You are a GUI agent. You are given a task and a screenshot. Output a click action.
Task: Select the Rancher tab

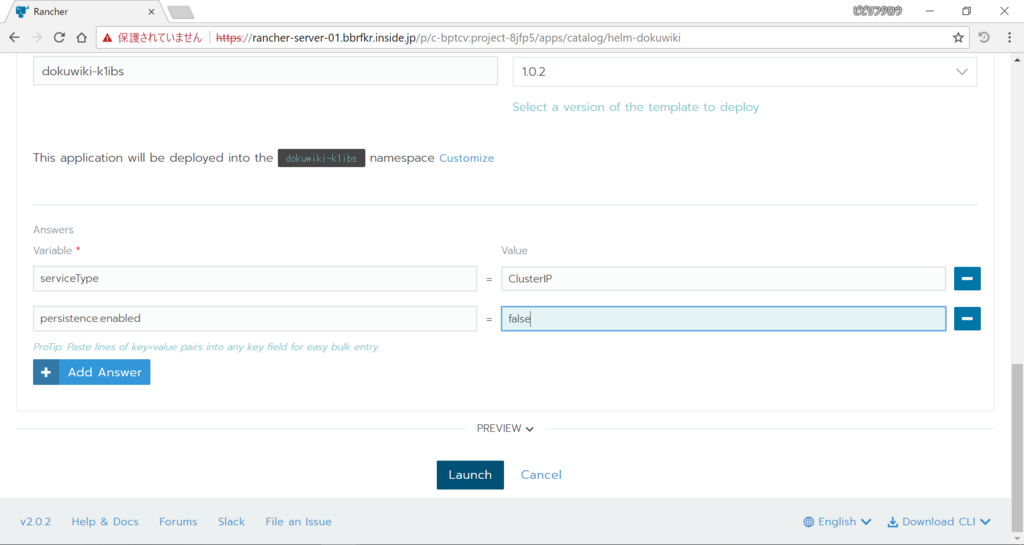pos(85,12)
